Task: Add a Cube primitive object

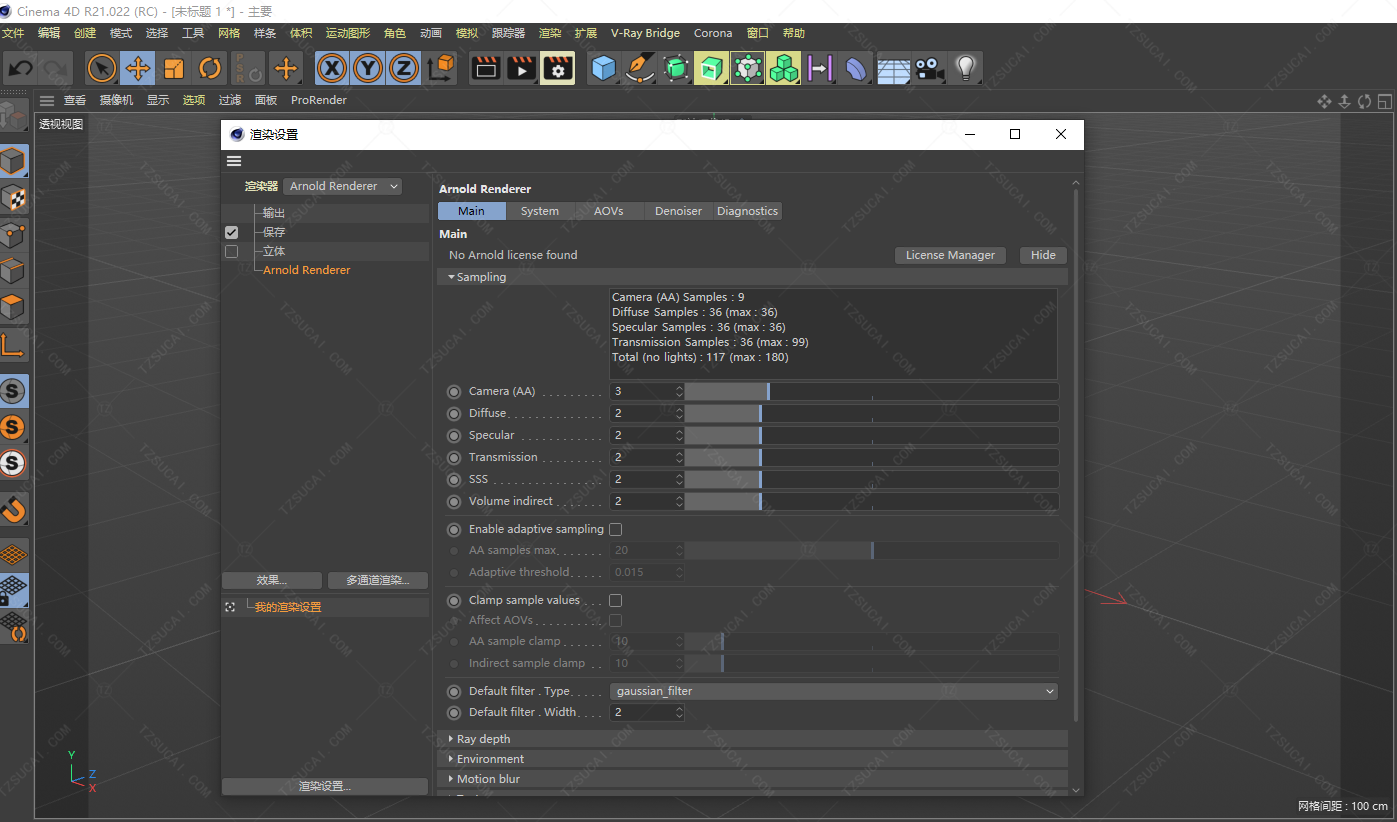Action: click(x=604, y=69)
